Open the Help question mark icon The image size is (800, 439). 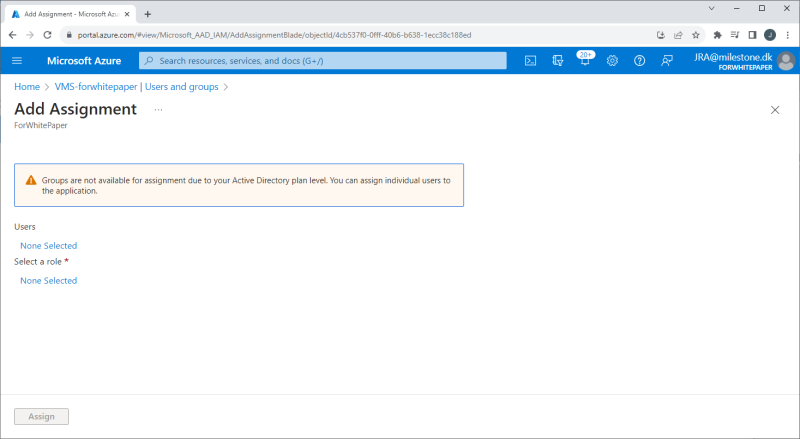639,61
